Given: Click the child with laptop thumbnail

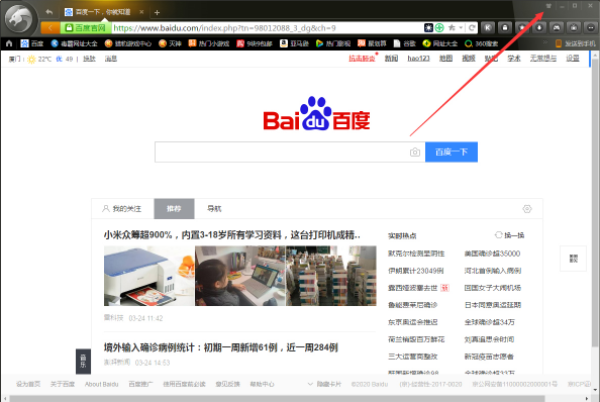Looking at the screenshot, I should point(240,276).
